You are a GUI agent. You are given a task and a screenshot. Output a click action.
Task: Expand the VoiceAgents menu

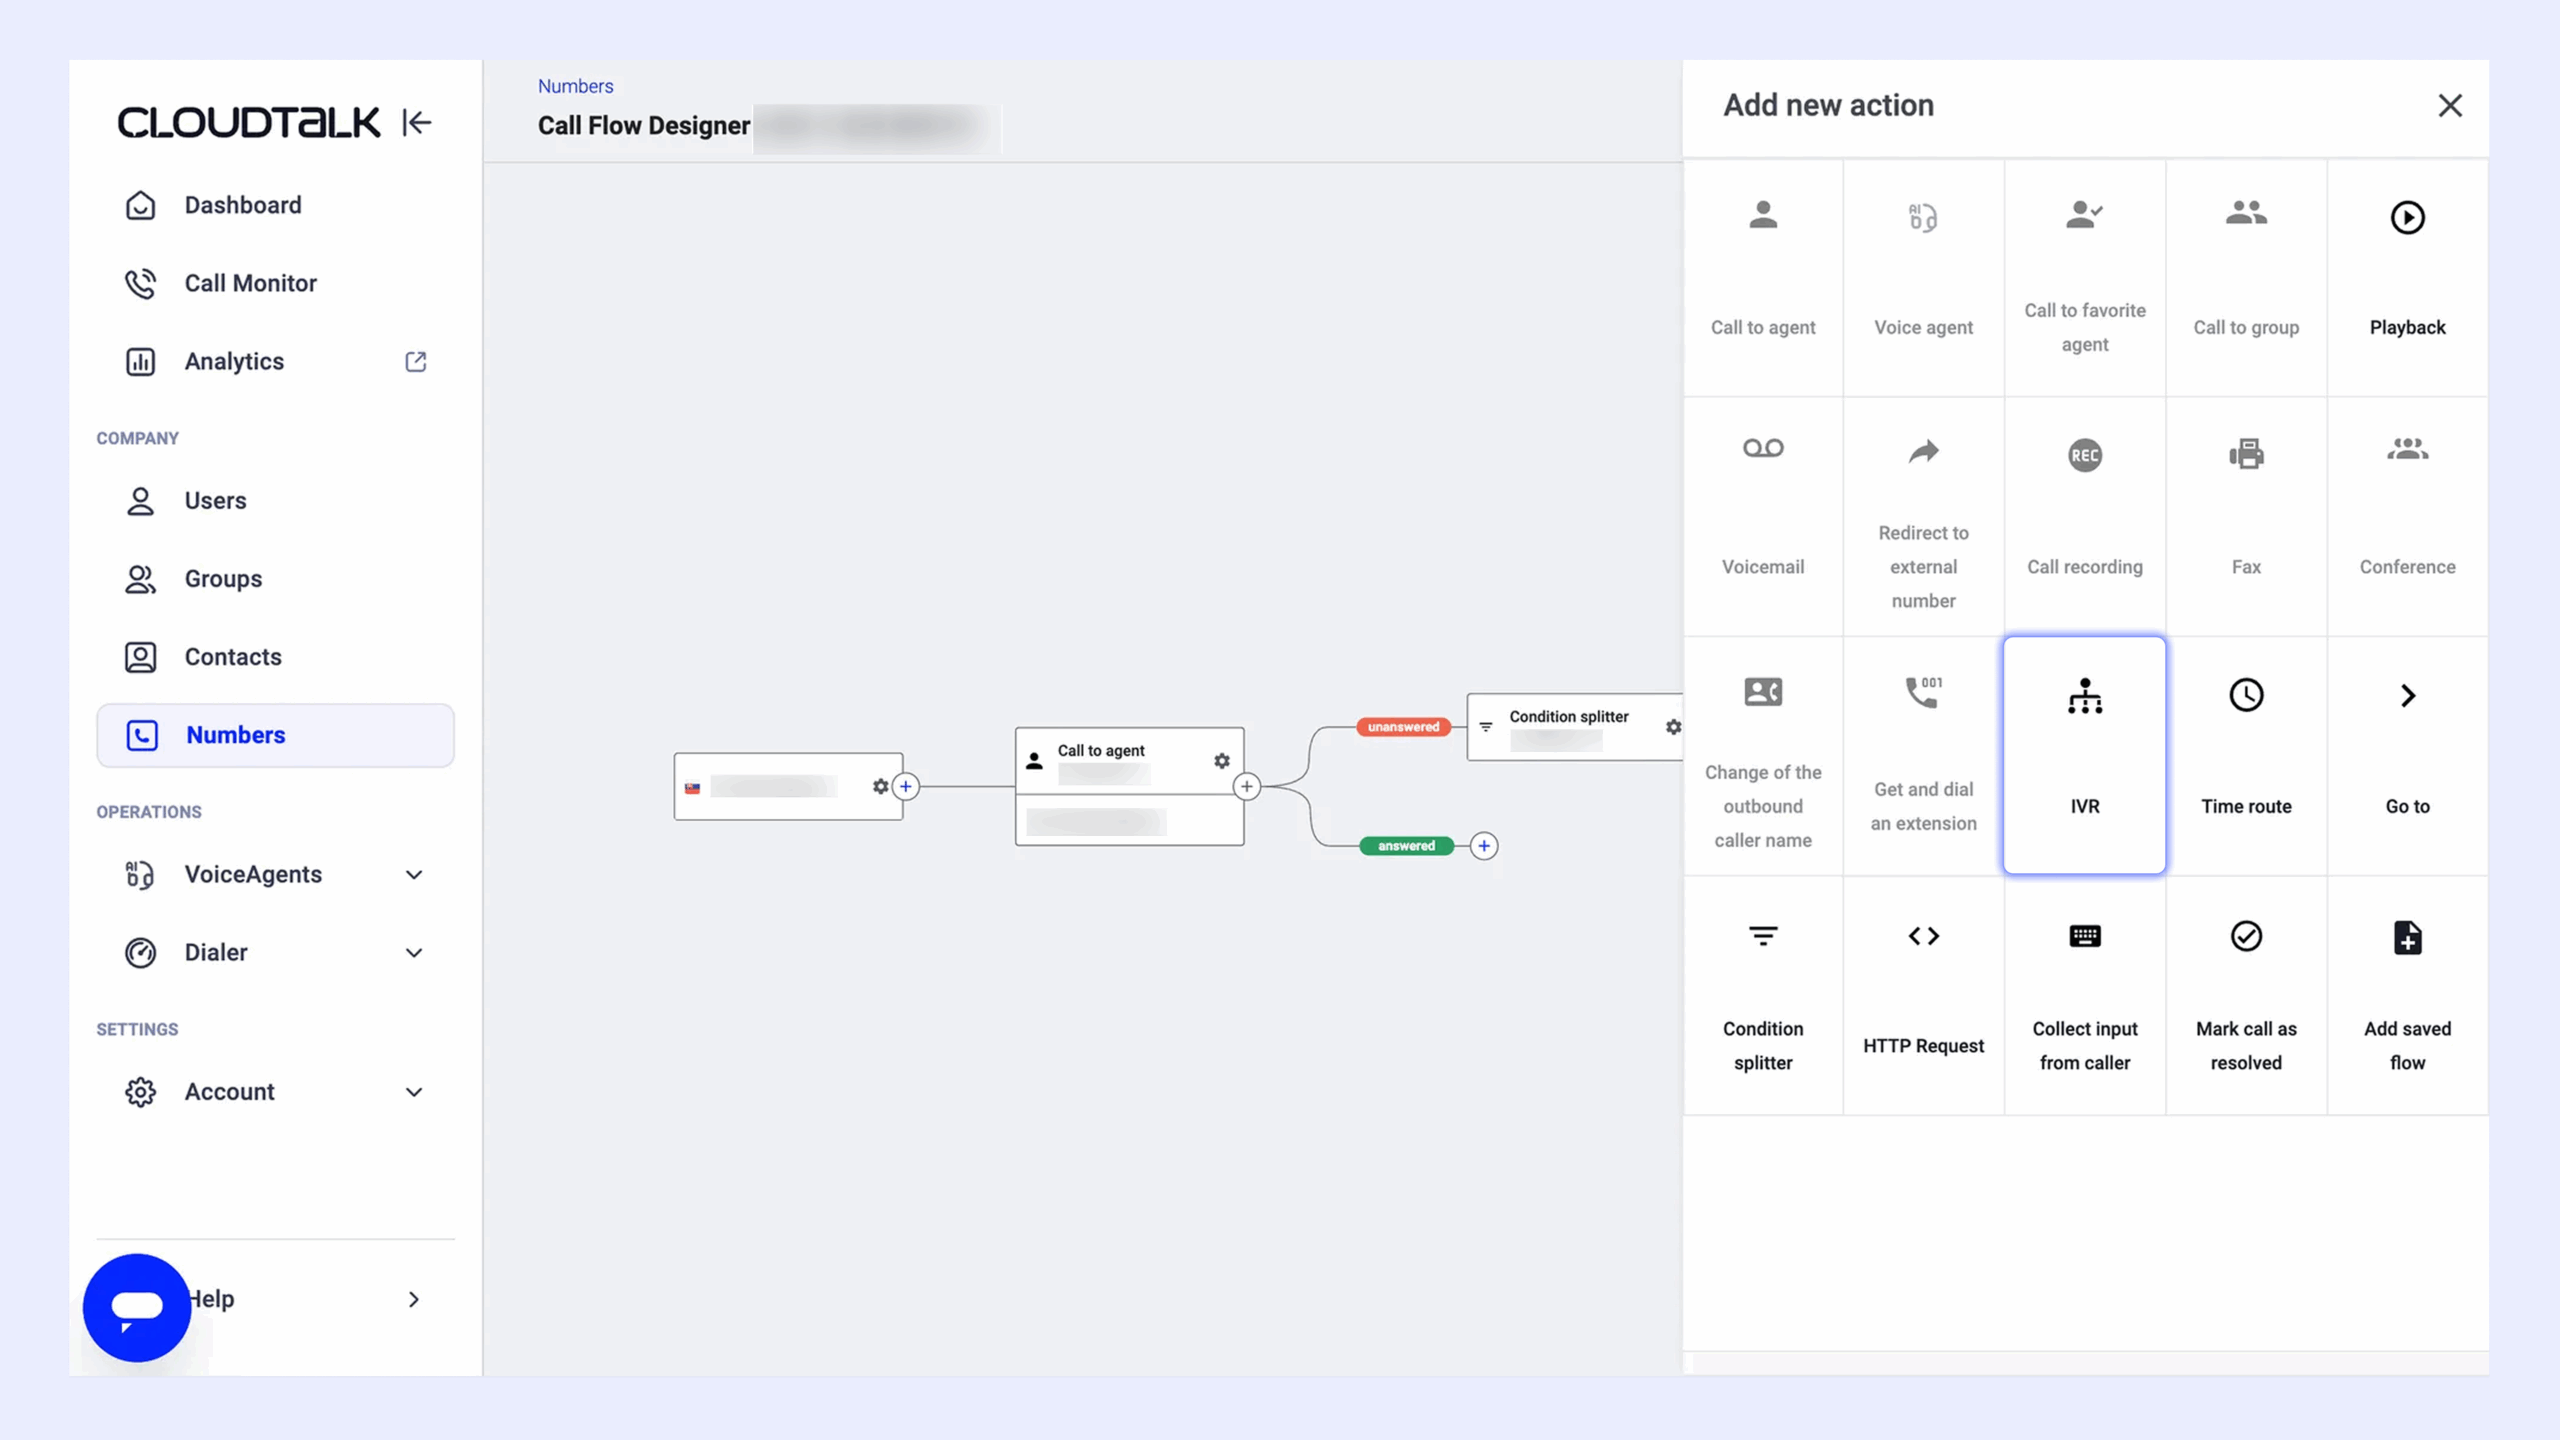click(413, 875)
